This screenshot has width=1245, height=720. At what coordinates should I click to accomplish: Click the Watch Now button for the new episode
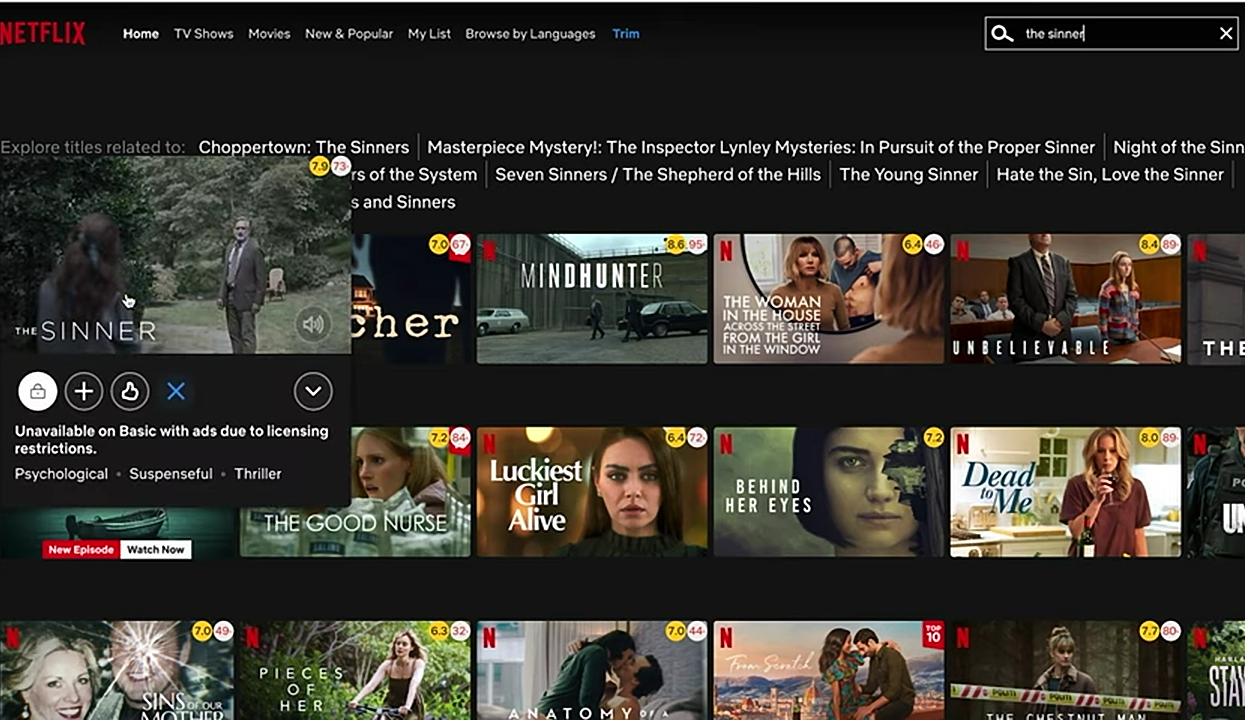pyautogui.click(x=155, y=549)
